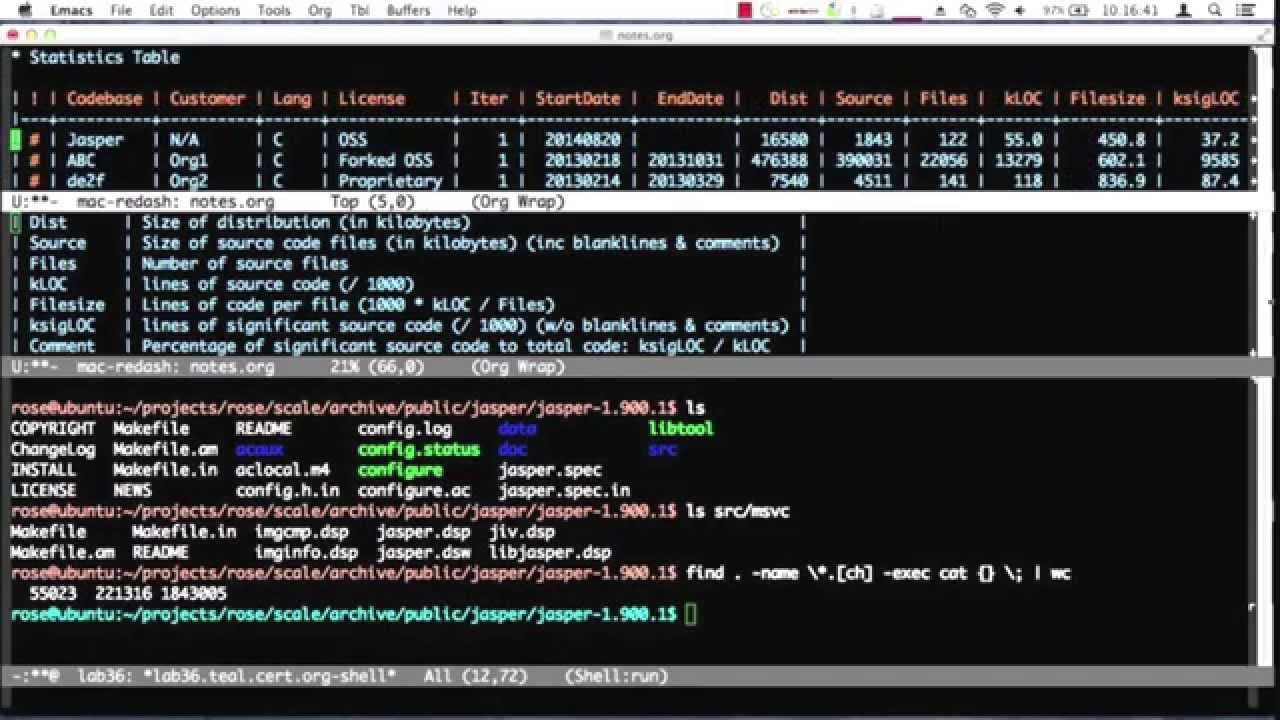Image resolution: width=1280 pixels, height=720 pixels.
Task: Open the Emacs application menu
Action: tap(71, 10)
